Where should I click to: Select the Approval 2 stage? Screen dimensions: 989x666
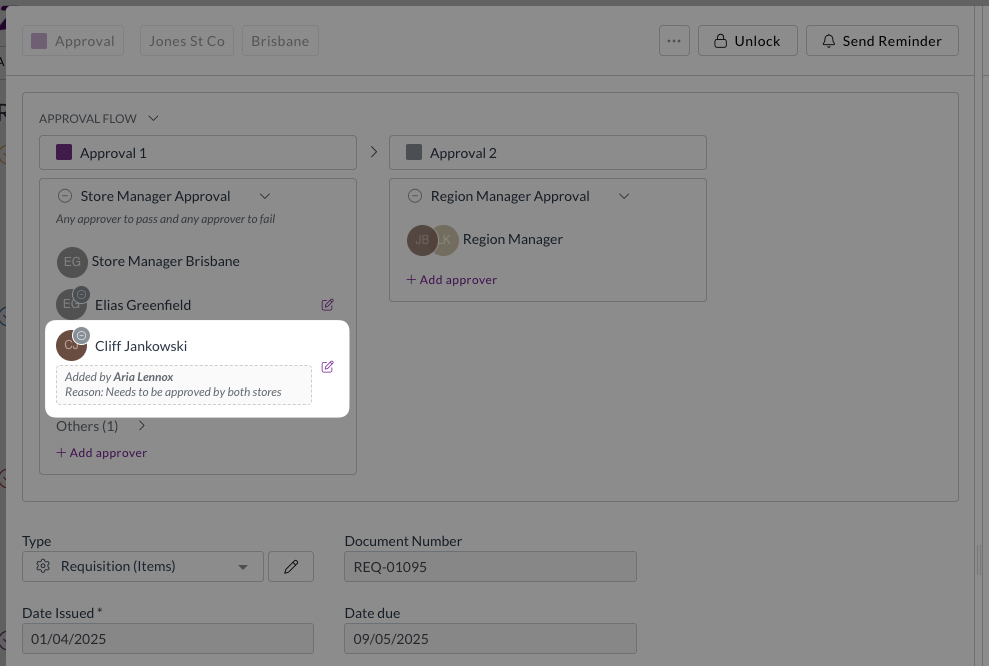pyautogui.click(x=547, y=153)
